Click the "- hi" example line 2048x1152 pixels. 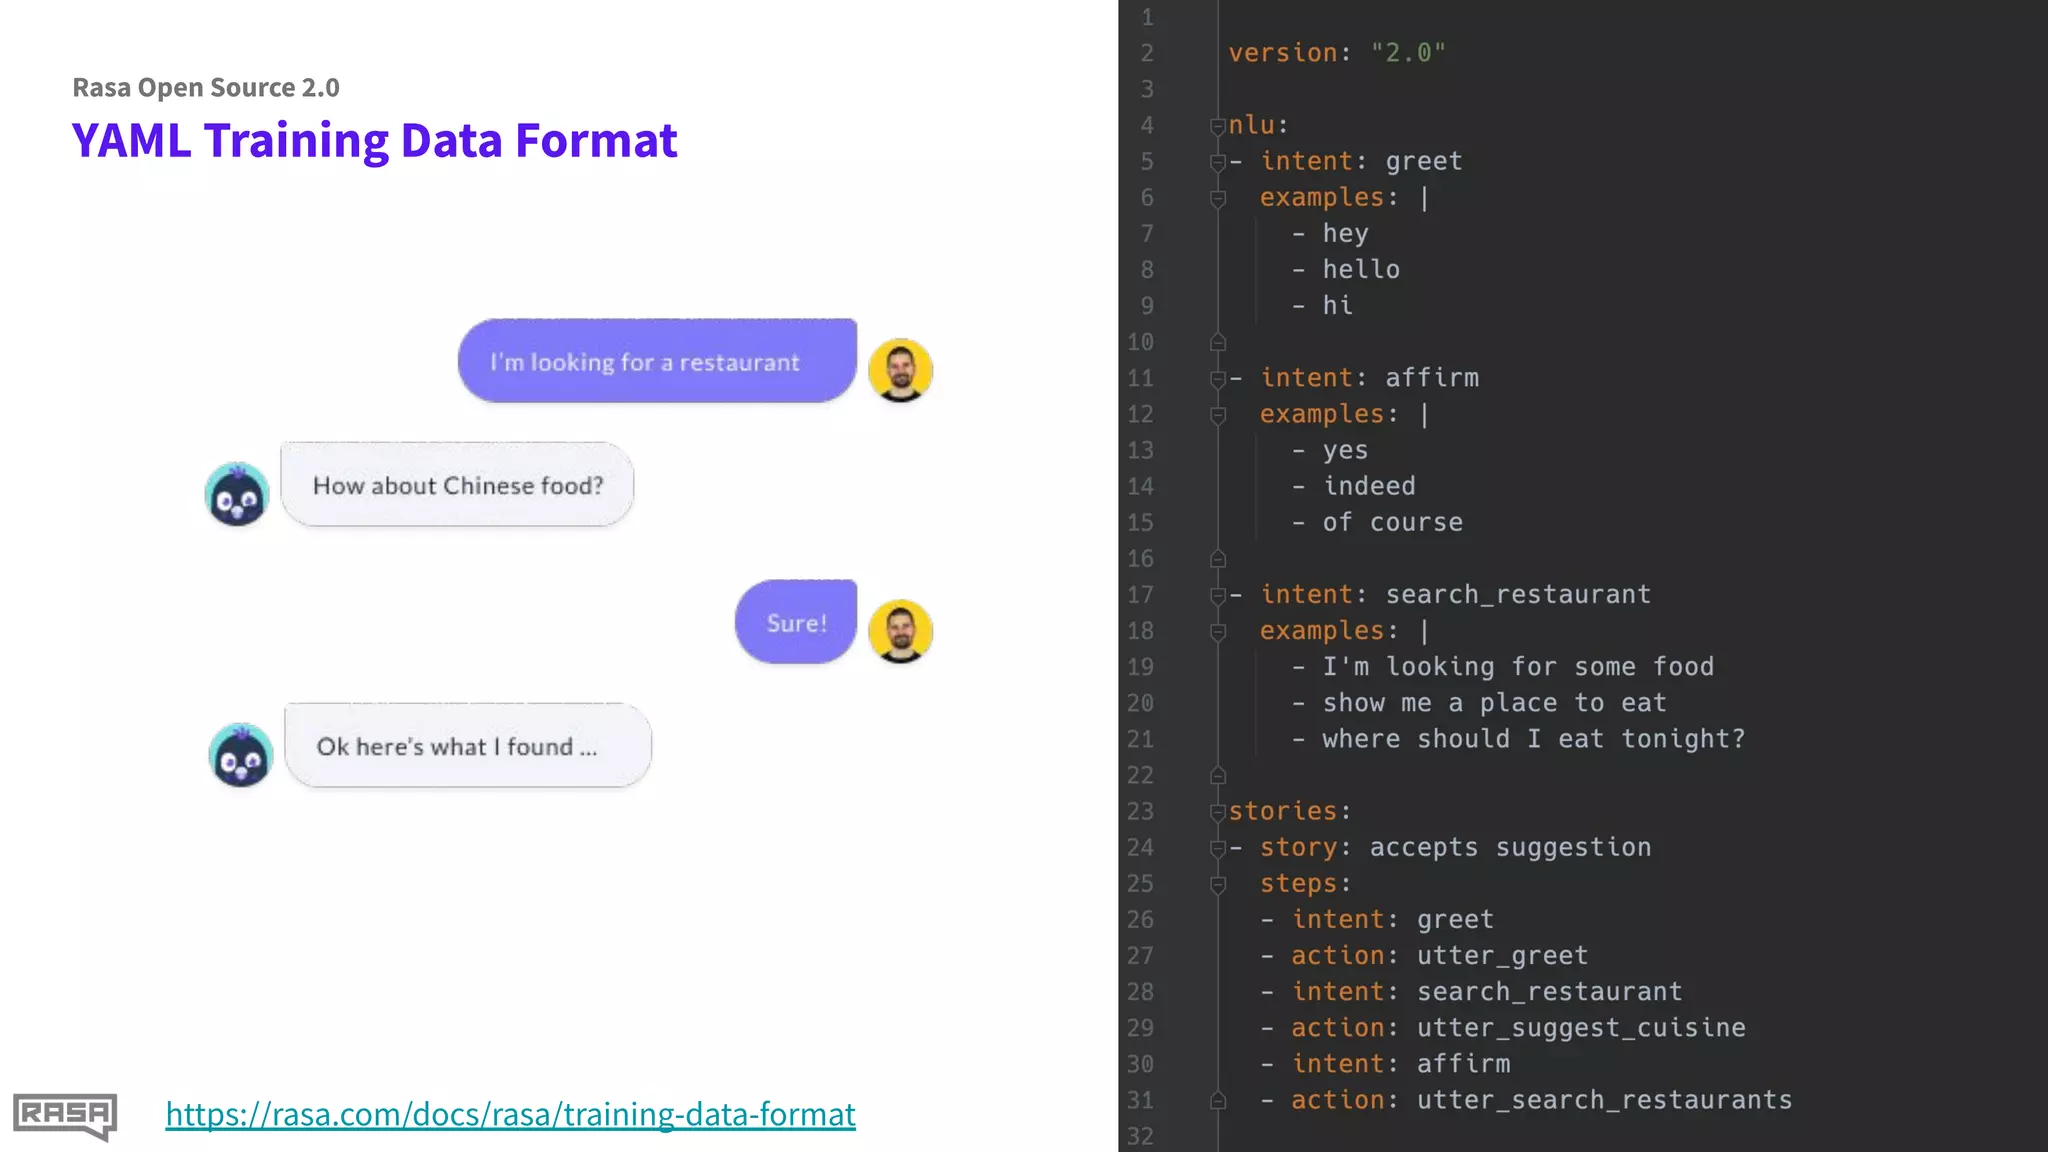pos(1322,306)
